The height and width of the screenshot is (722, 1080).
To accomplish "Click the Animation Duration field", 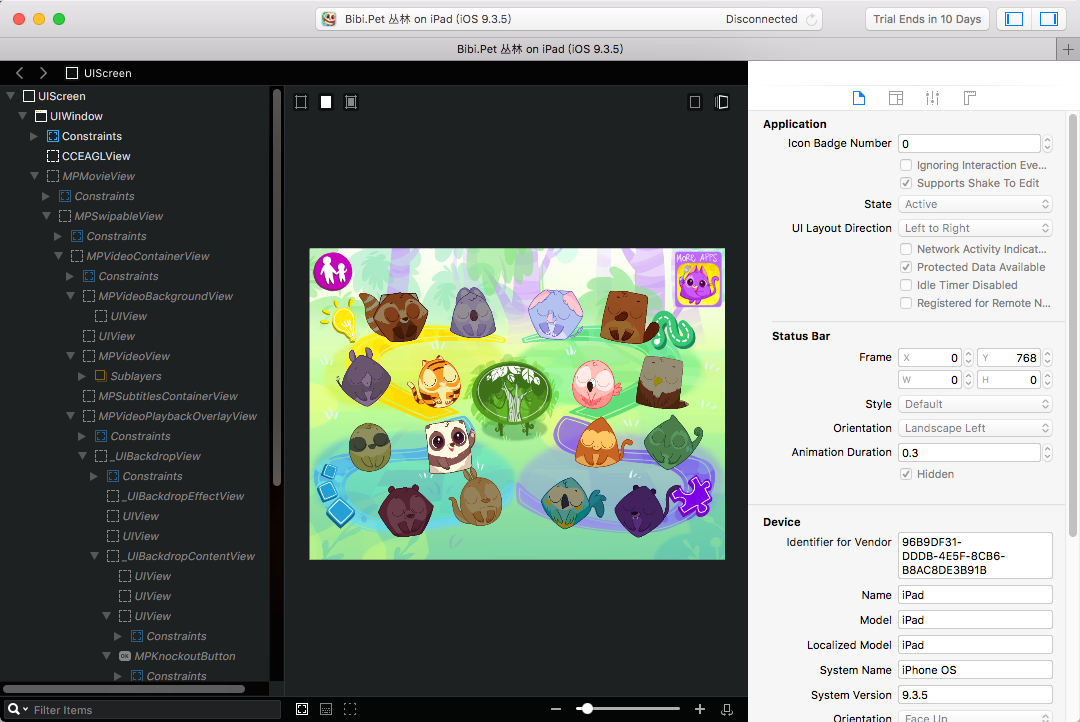I will (969, 453).
